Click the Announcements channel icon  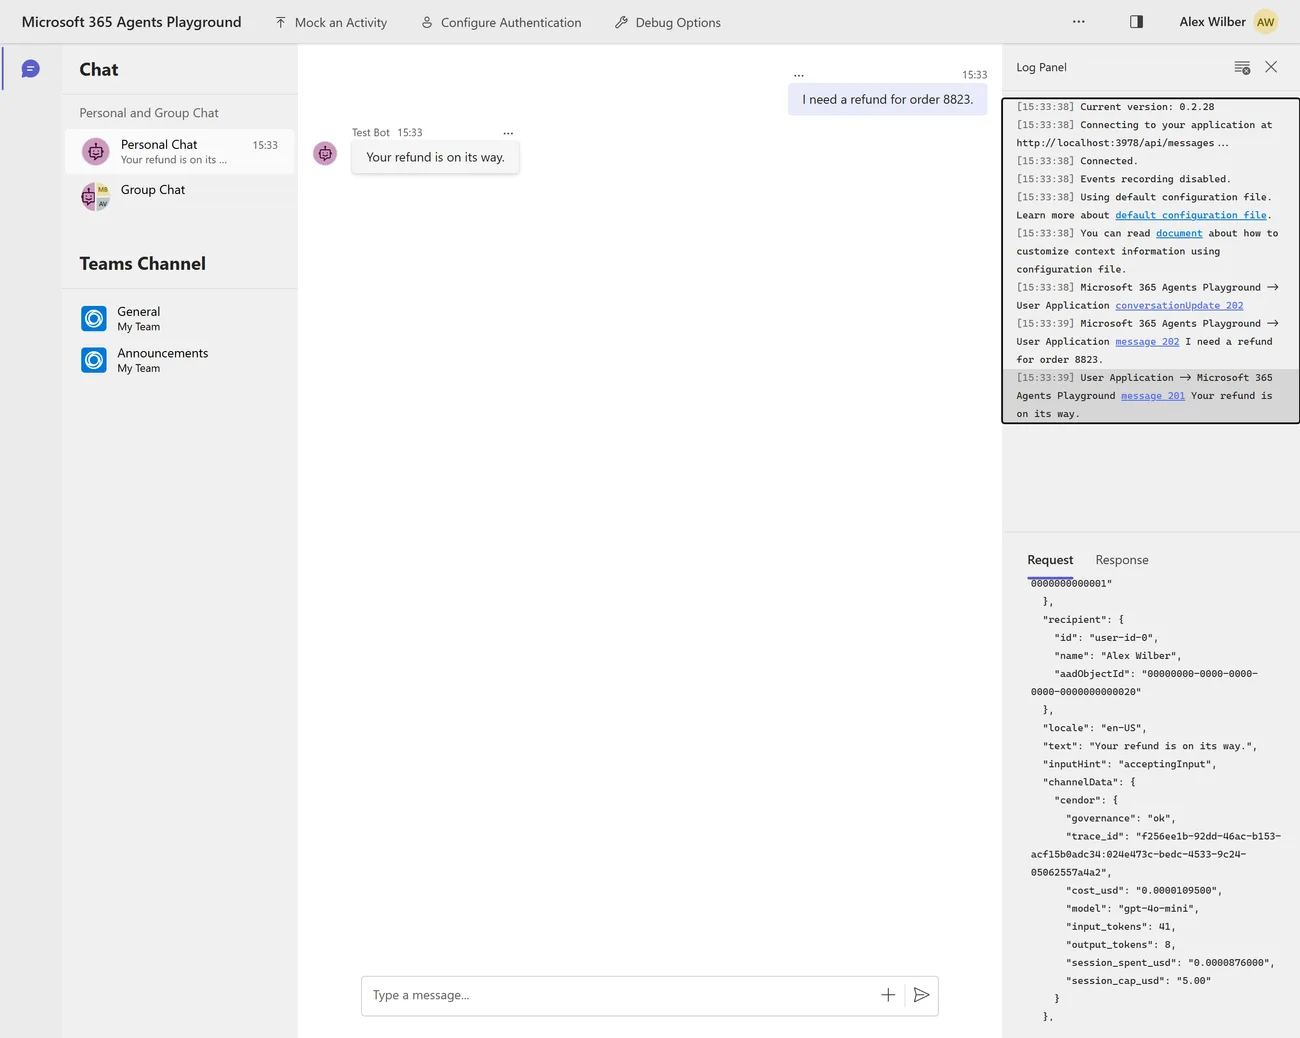94,360
